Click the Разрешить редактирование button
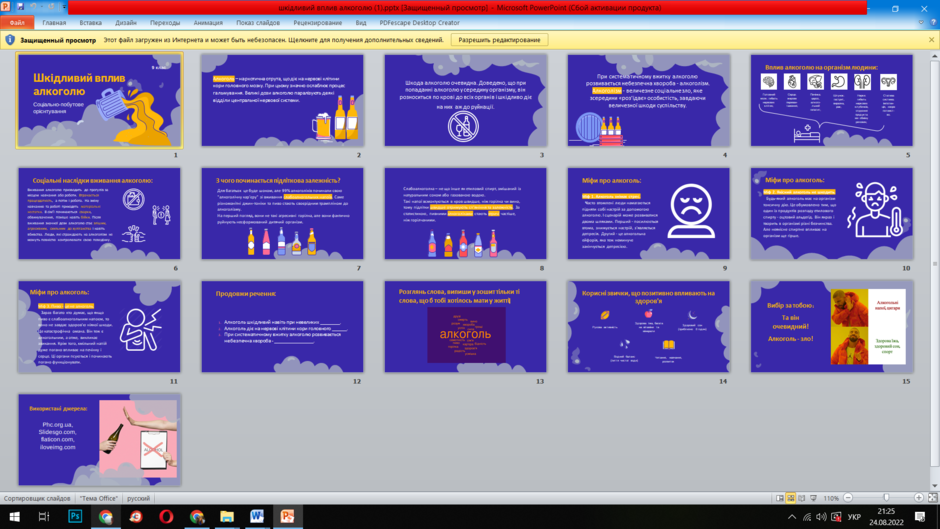 (x=499, y=40)
